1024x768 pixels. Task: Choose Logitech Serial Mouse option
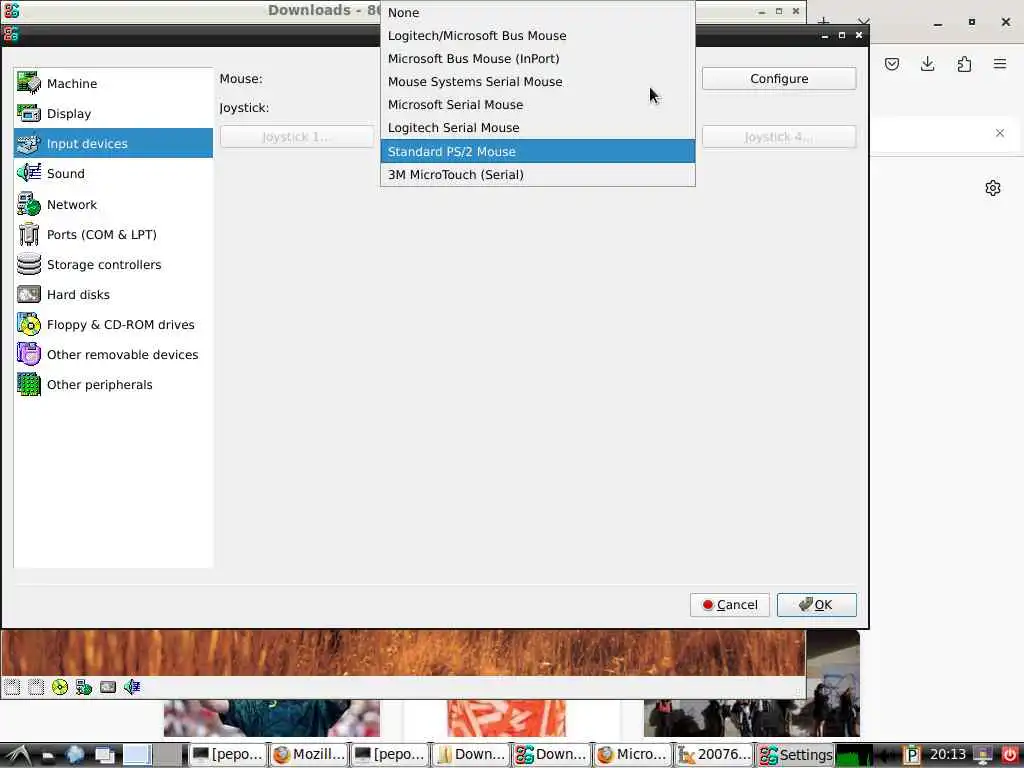click(537, 128)
